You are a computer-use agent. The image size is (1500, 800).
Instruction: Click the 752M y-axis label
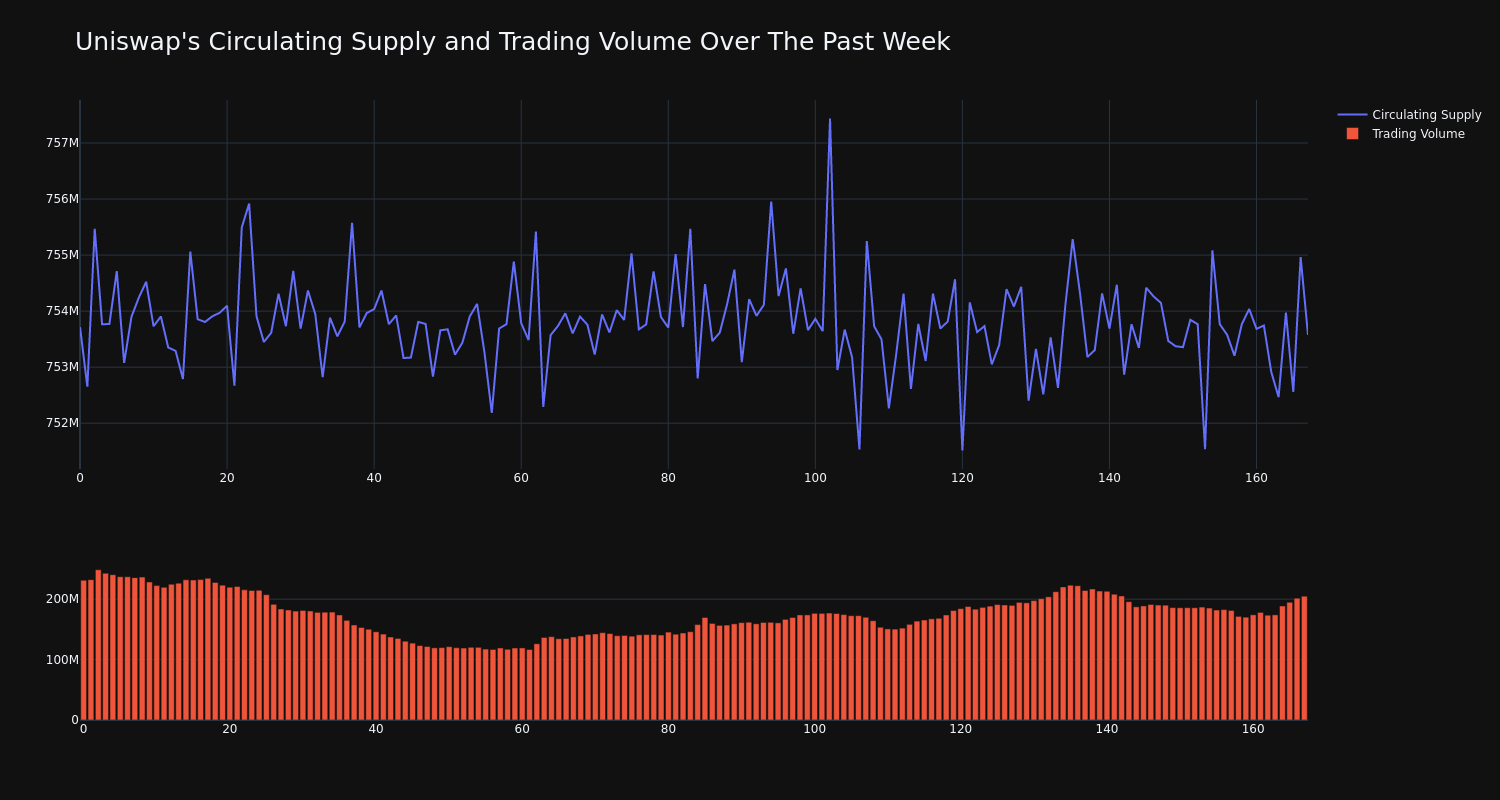[62, 423]
